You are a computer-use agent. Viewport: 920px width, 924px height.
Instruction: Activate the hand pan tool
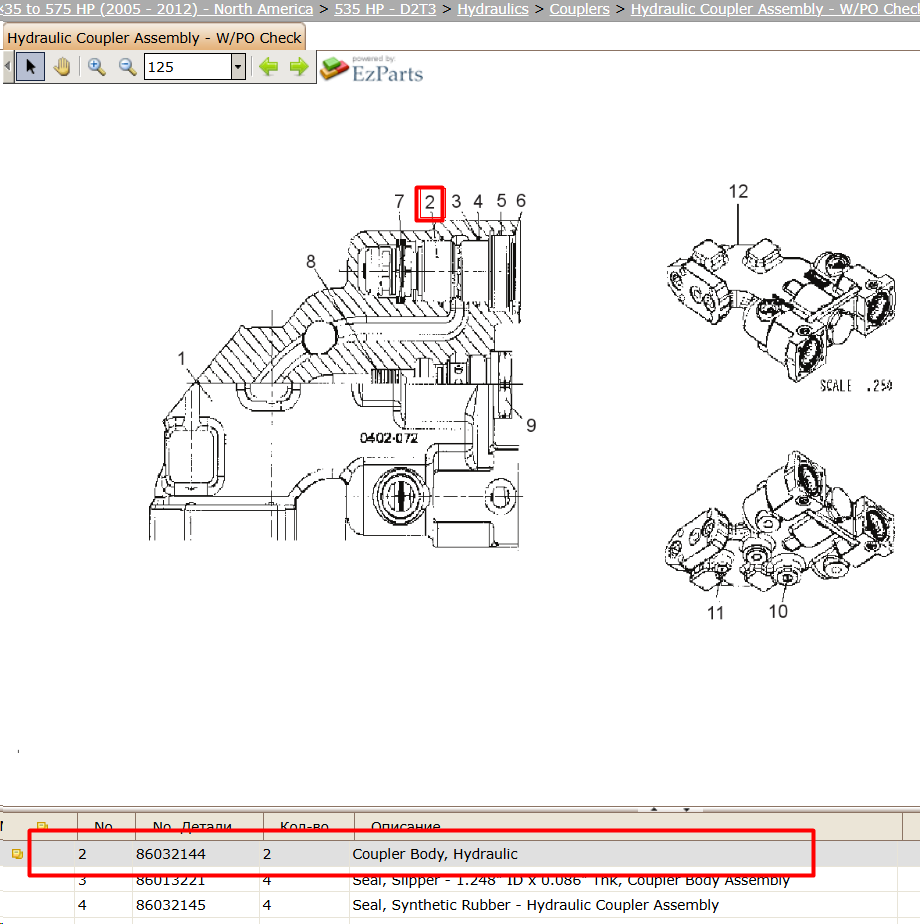coord(62,67)
